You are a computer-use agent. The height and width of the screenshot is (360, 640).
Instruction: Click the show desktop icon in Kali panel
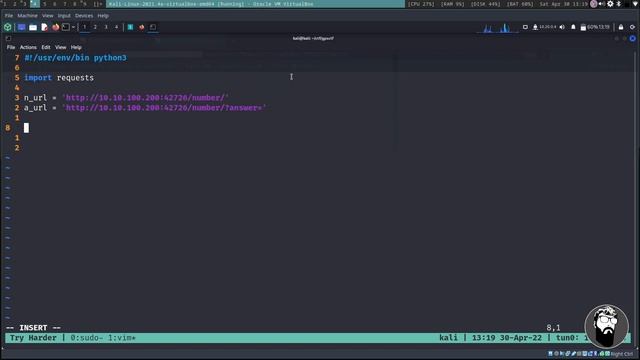(22, 27)
